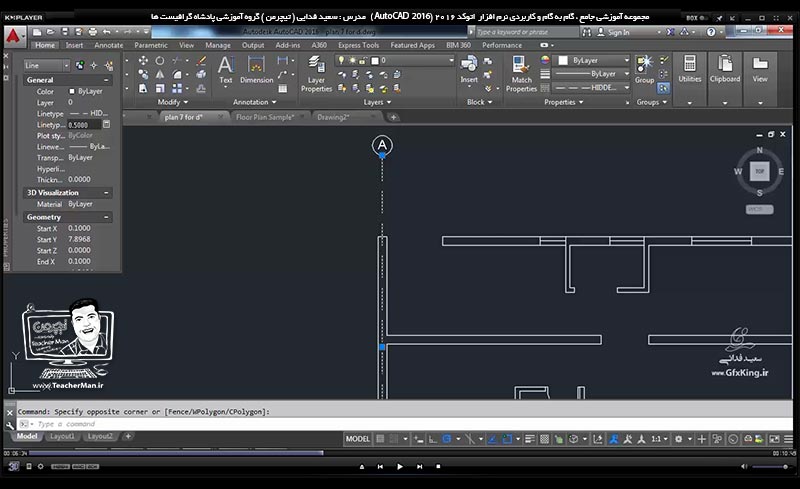
Task: Open Layer Properties manager
Action: (316, 74)
